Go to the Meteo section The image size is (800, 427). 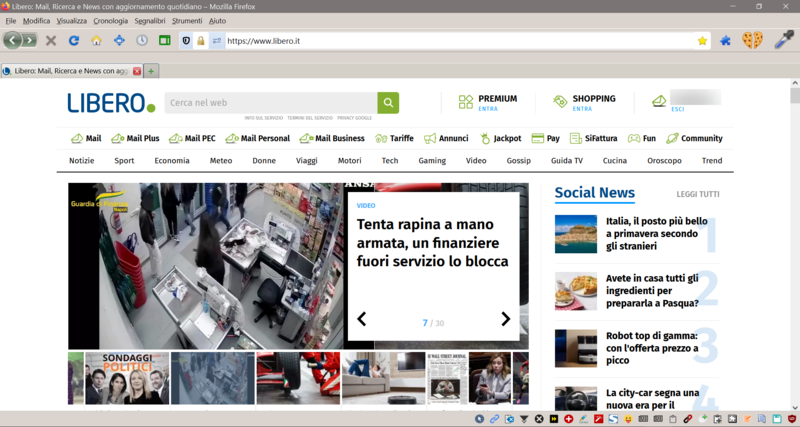(x=221, y=160)
